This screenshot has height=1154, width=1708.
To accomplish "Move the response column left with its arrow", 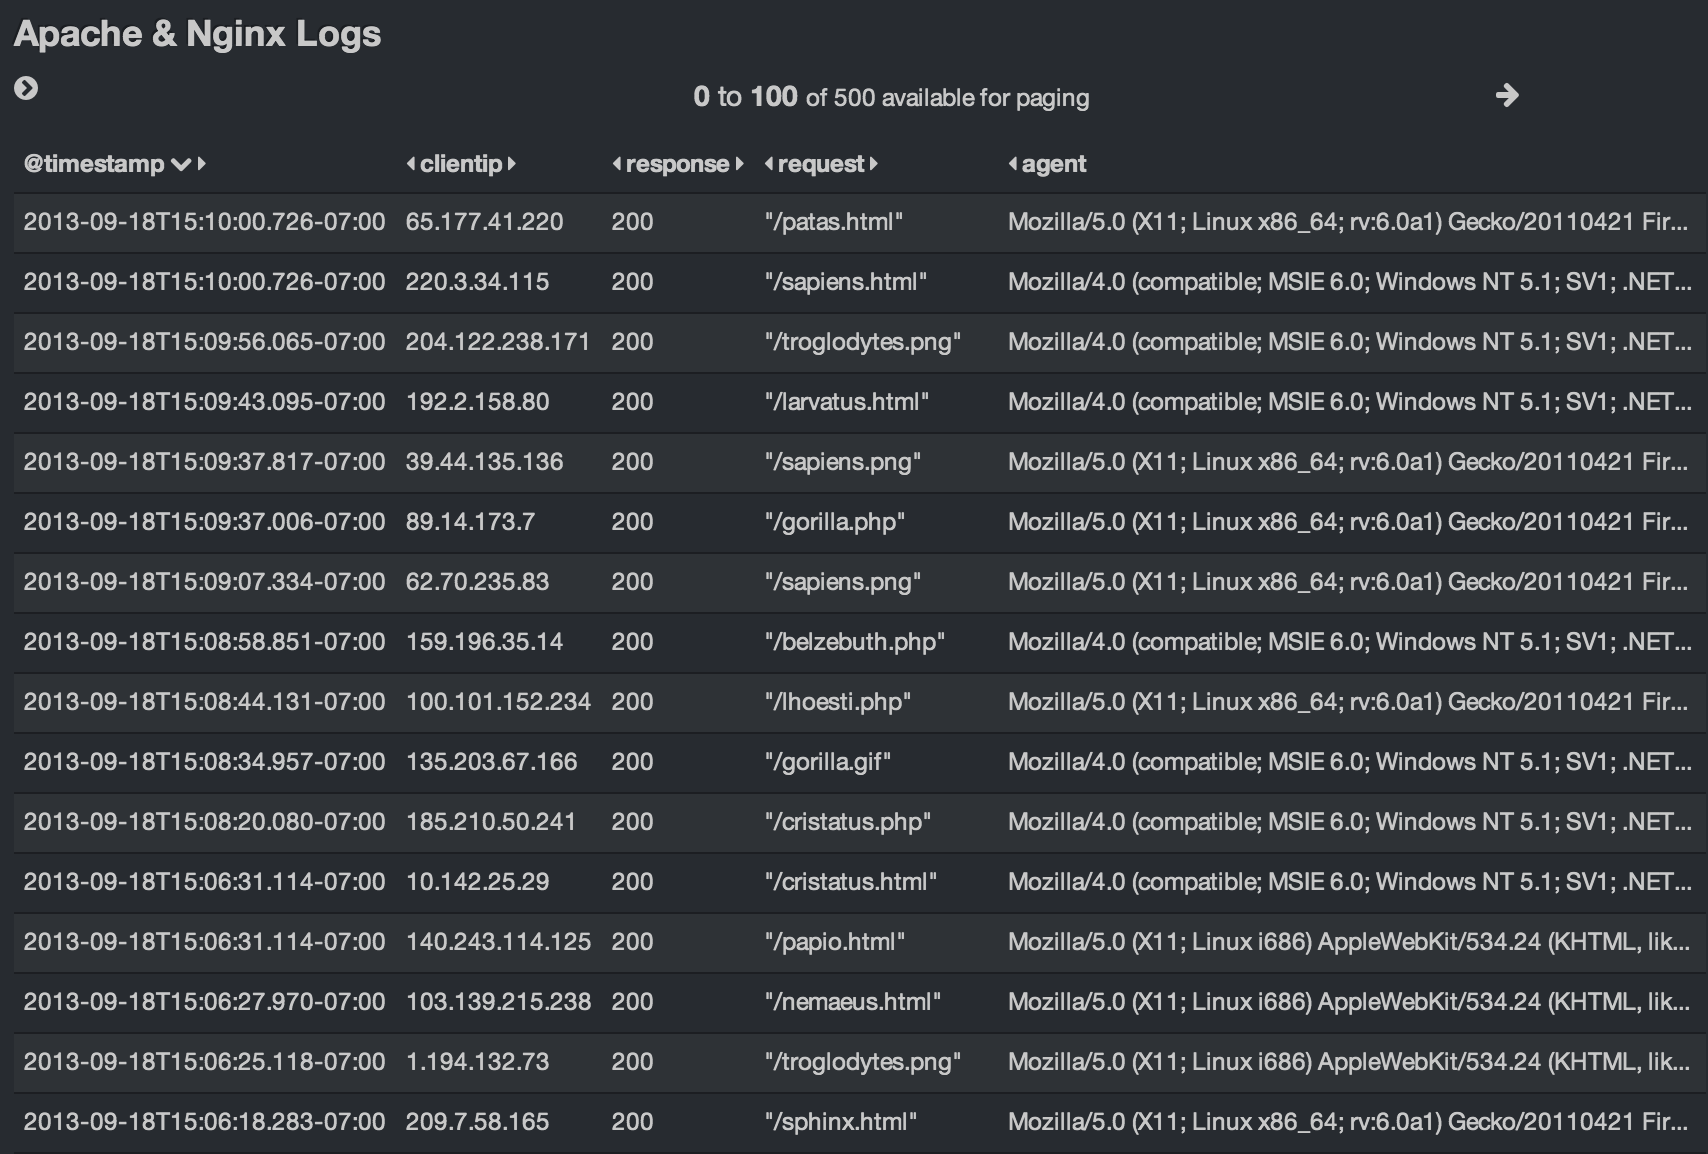I will [x=617, y=163].
